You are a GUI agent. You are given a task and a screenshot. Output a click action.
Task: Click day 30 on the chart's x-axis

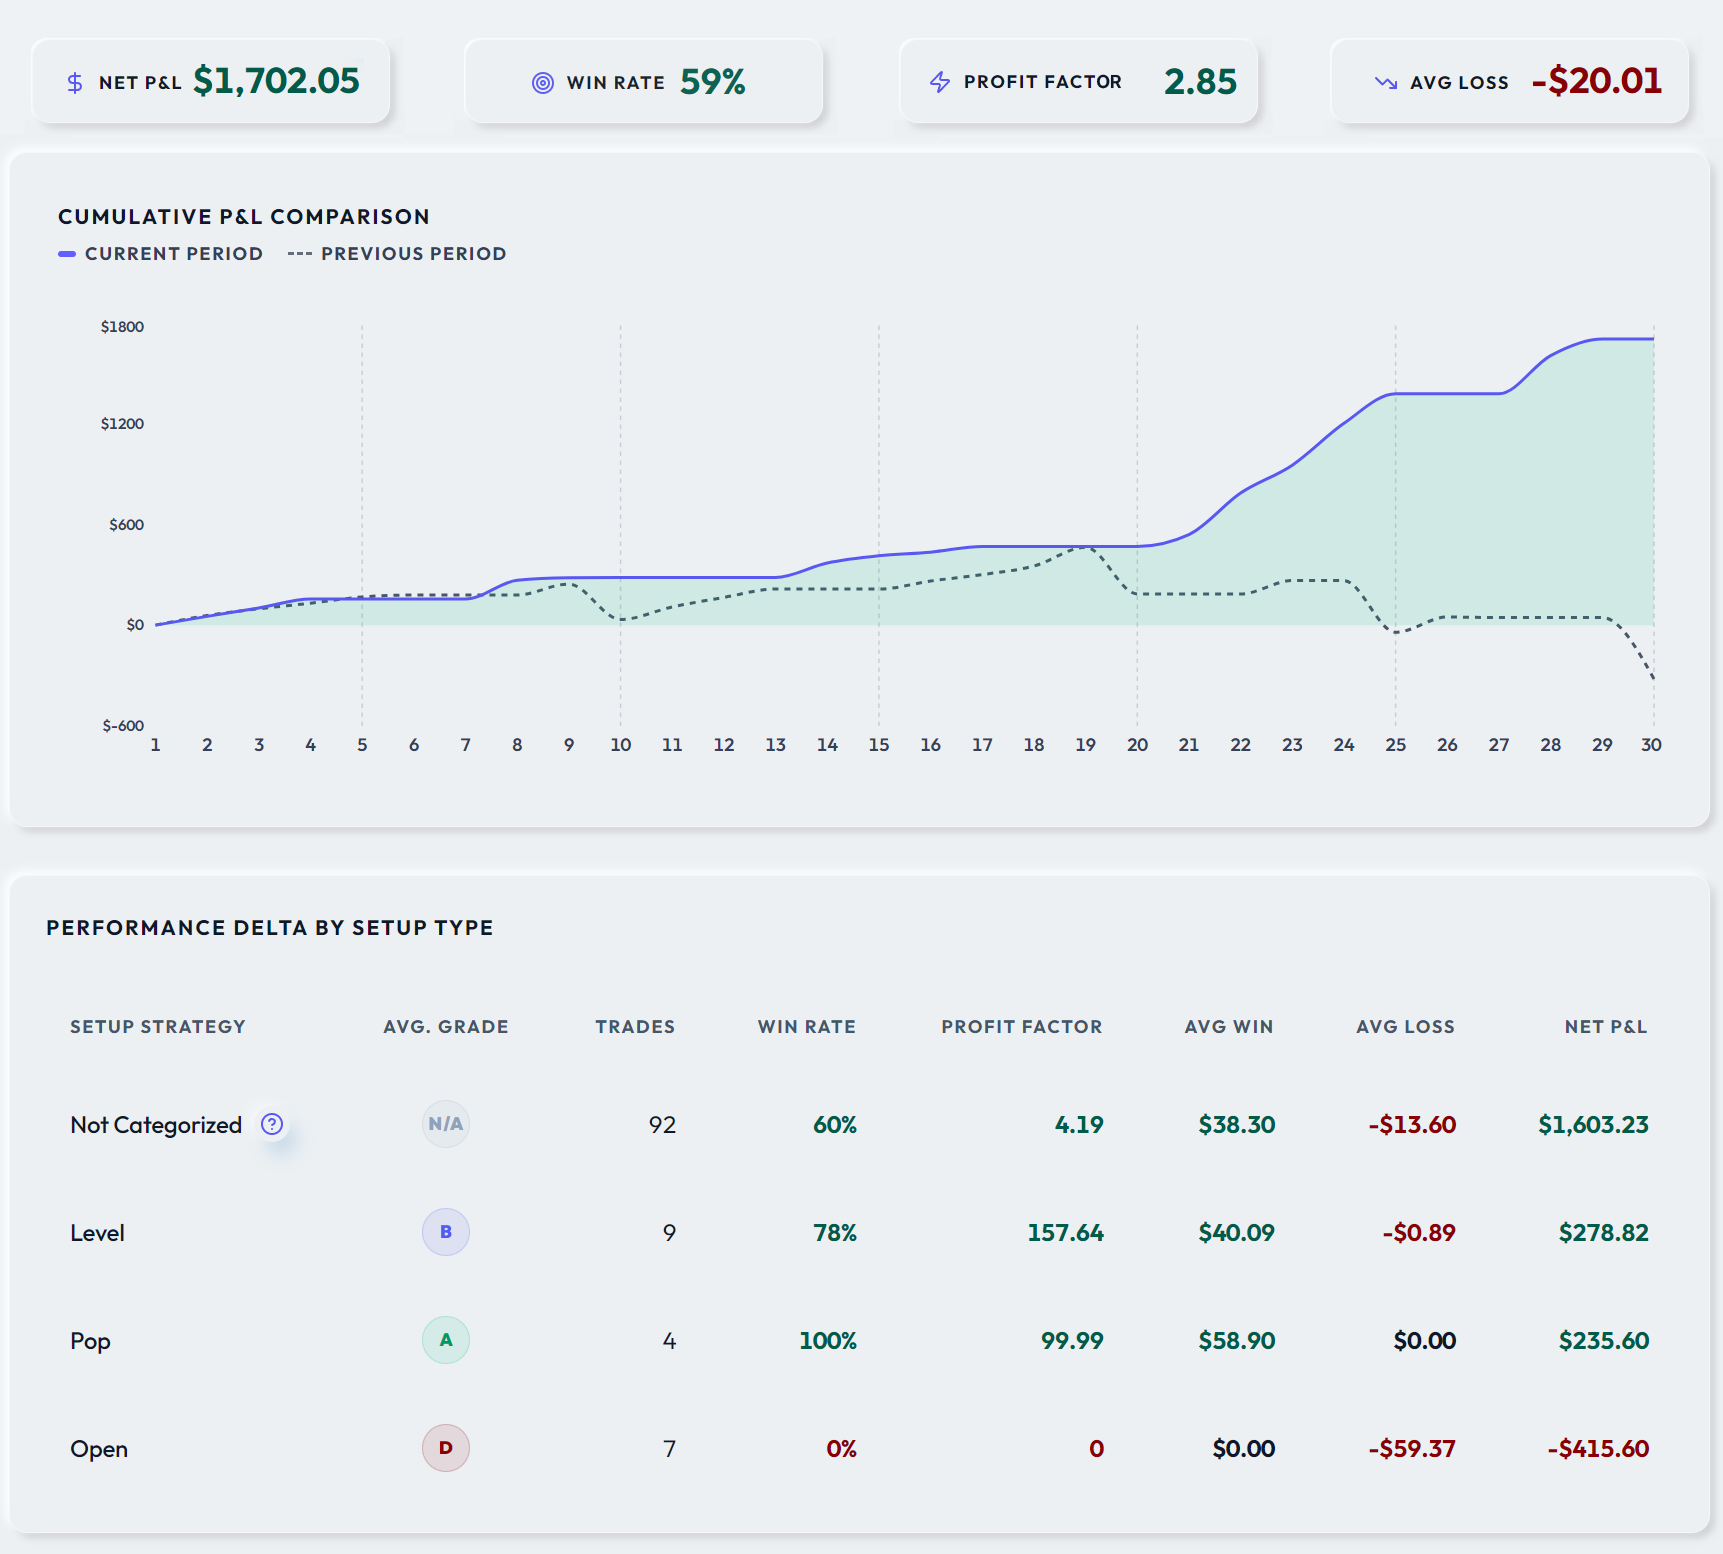point(1651,745)
